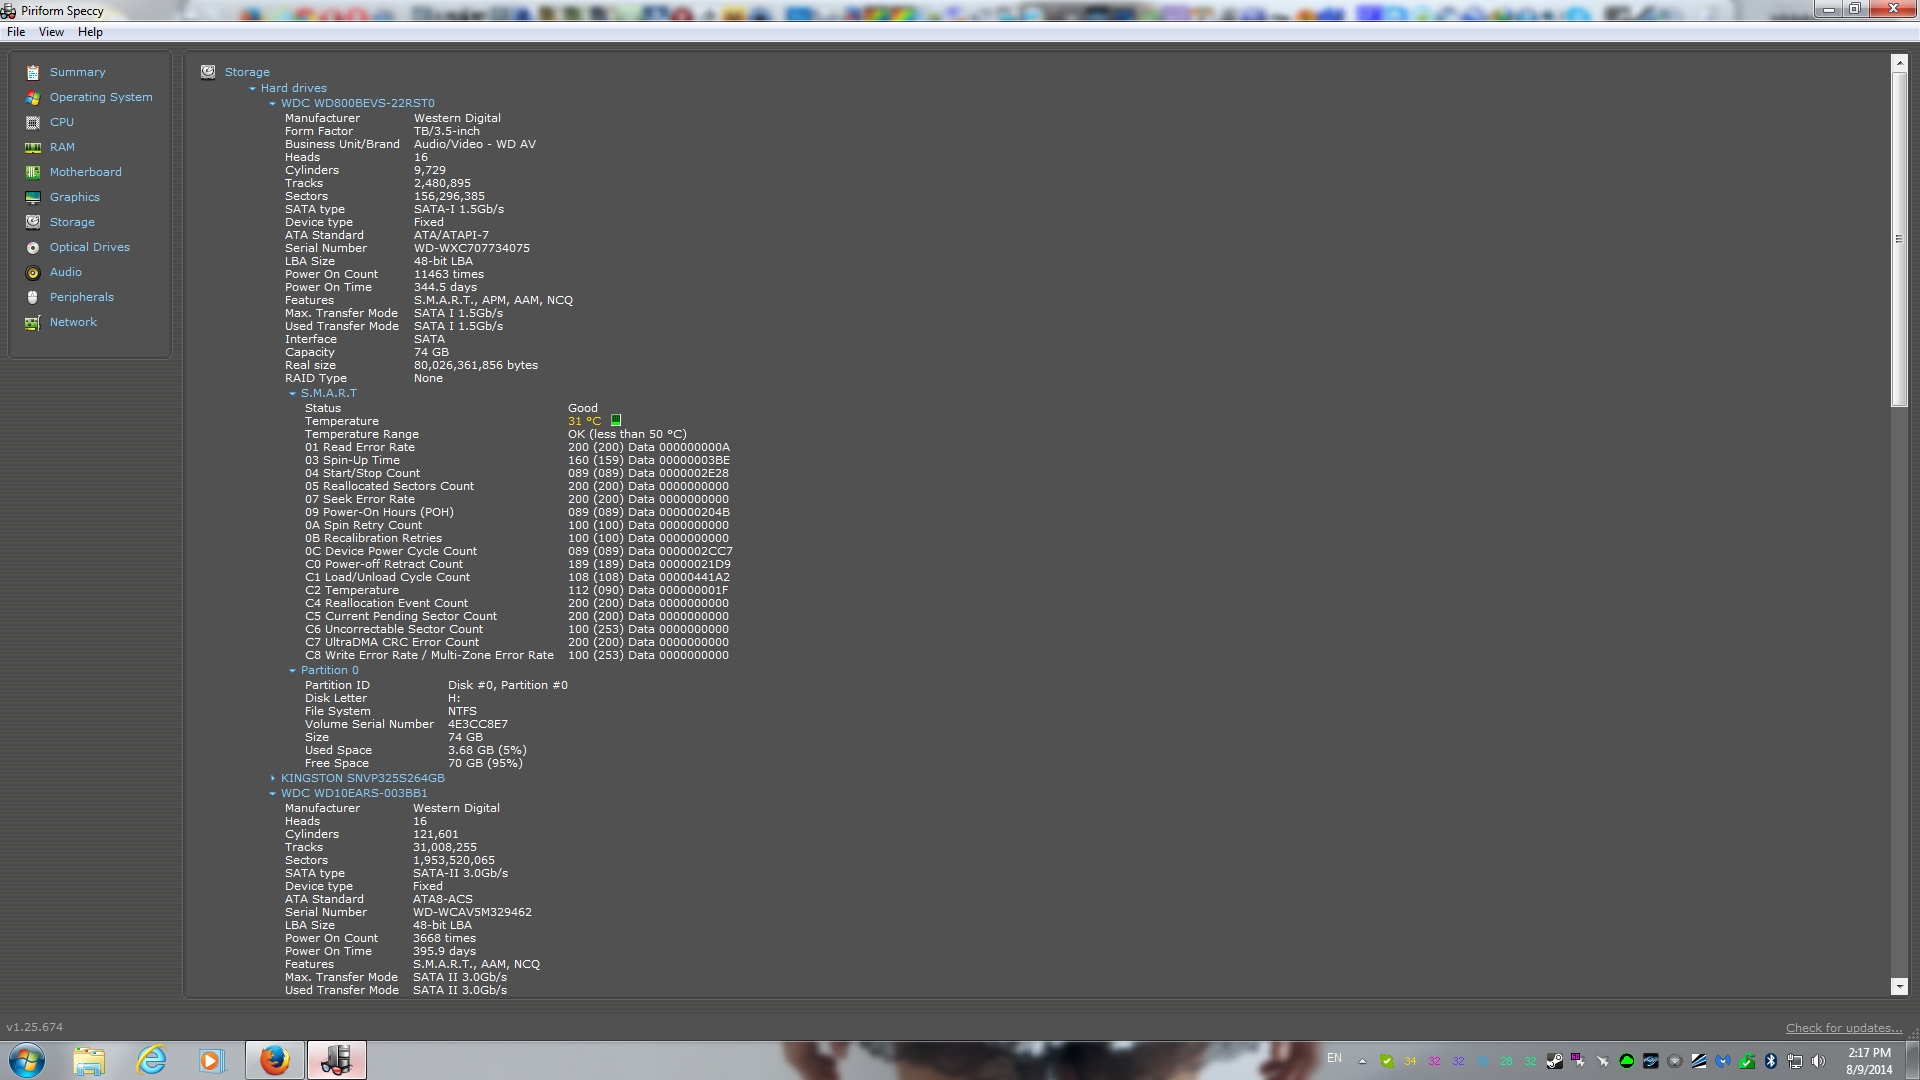Expand the KINGSTON SNVP325S264GB drive

[x=272, y=778]
